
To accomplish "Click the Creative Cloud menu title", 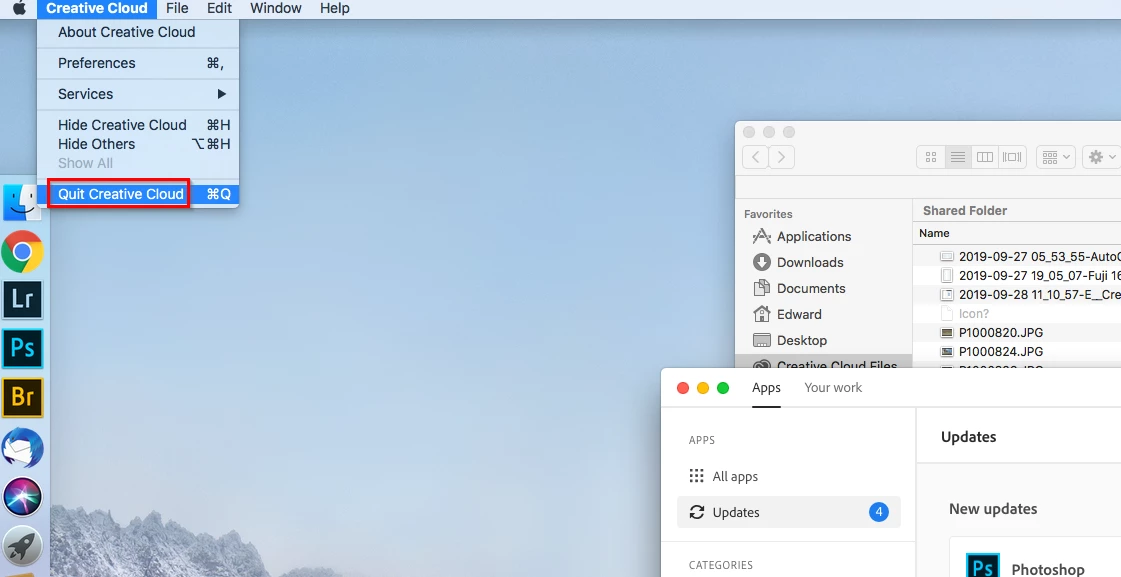I will coord(97,9).
